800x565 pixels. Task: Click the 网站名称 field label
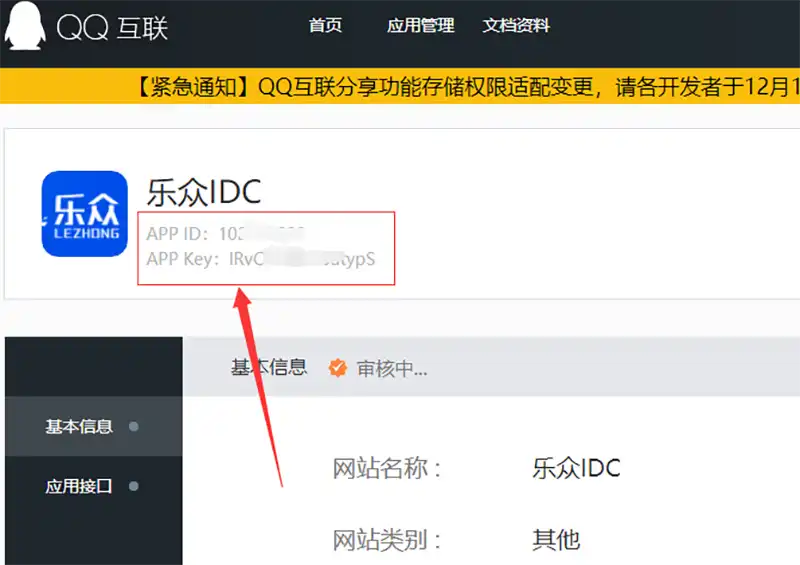coord(386,468)
